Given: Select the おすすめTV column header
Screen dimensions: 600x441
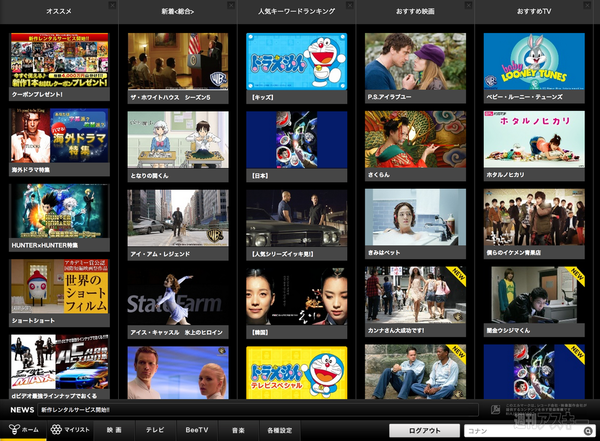Looking at the screenshot, I should pyautogui.click(x=534, y=11).
